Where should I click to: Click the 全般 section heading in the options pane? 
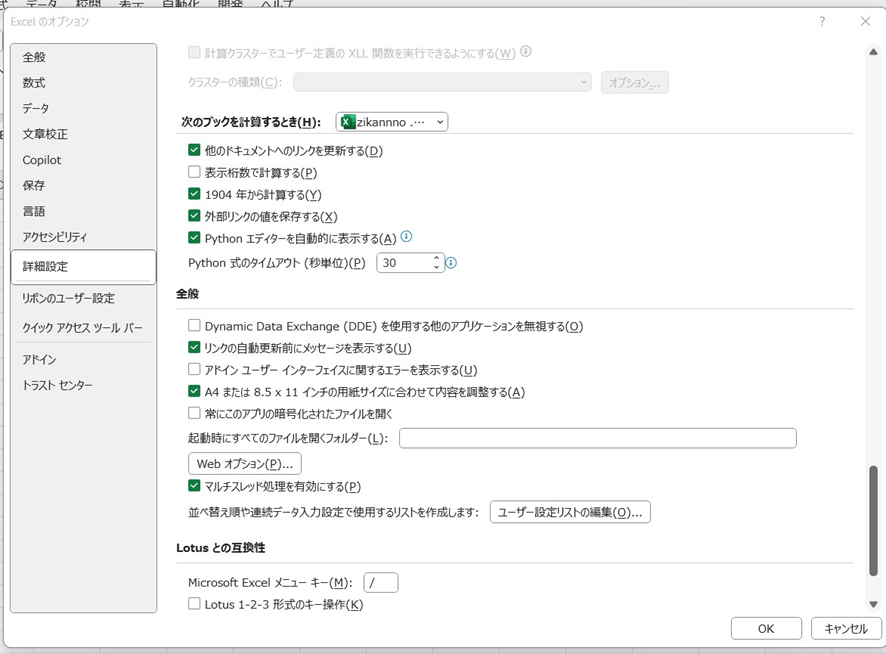pos(188,294)
